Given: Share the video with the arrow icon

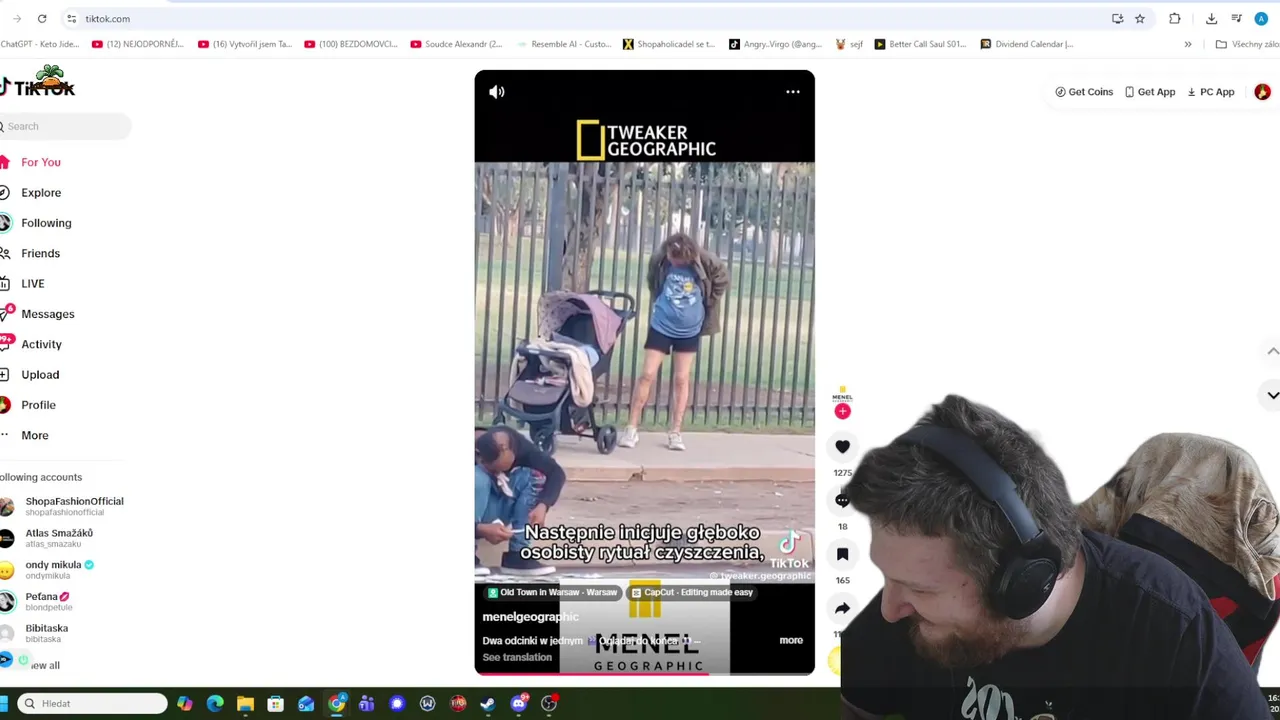Looking at the screenshot, I should [842, 608].
